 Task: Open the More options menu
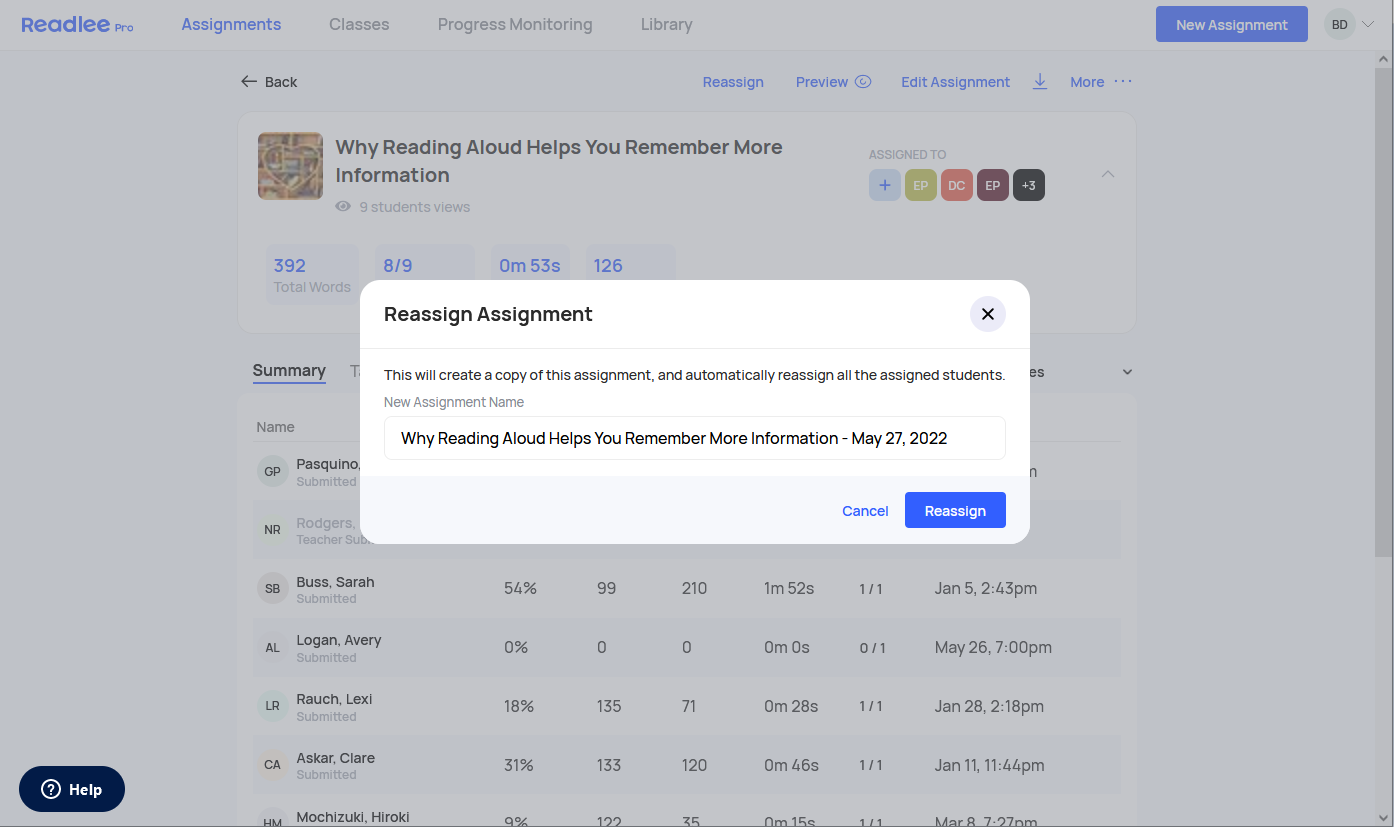(1101, 82)
